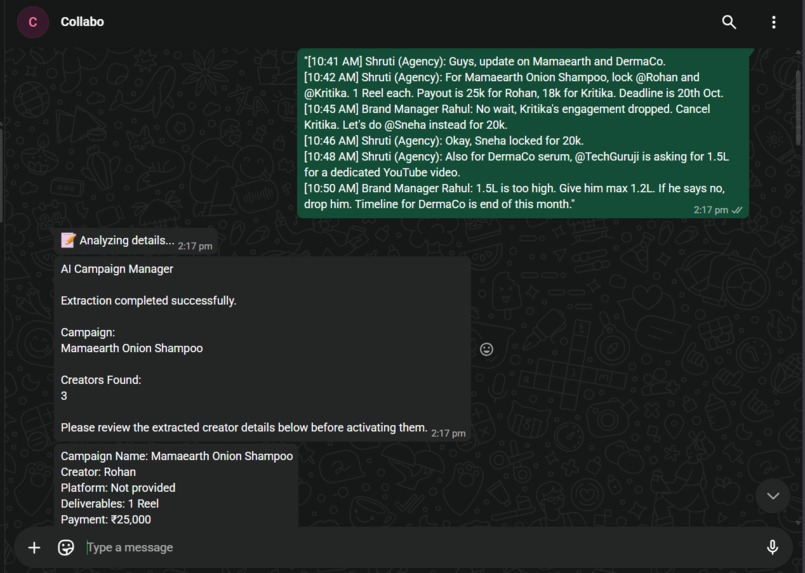Click the double-check delivery ticks
Screen dimensions: 805x573
[x=737, y=210]
